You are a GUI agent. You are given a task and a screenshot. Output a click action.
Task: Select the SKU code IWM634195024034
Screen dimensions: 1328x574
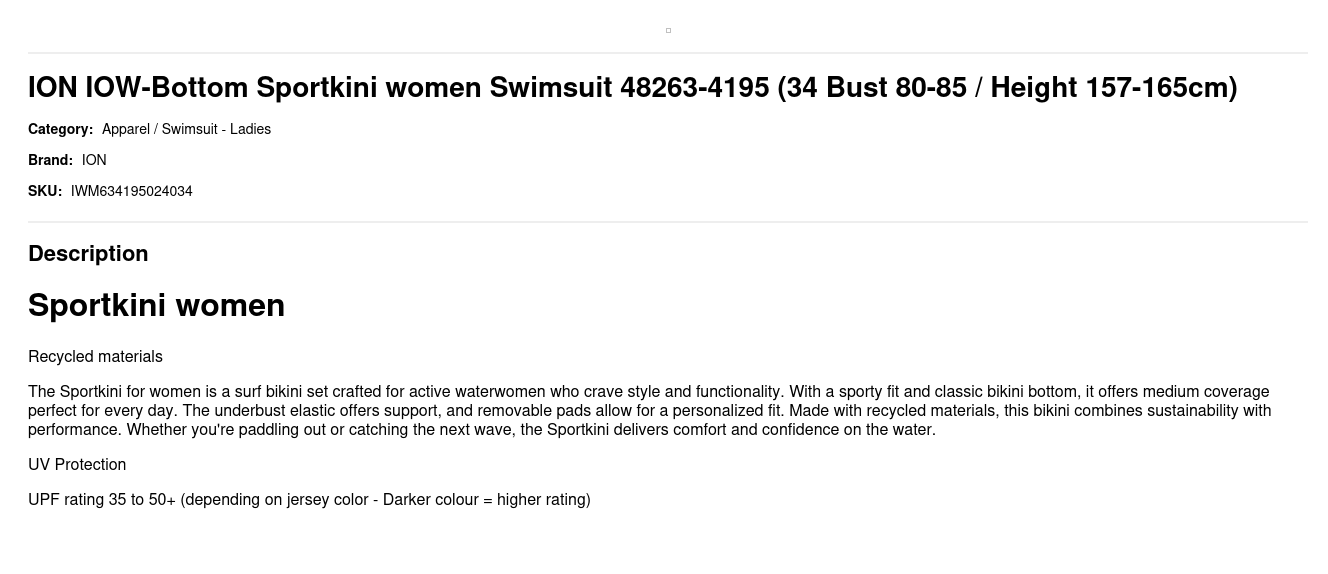point(132,191)
